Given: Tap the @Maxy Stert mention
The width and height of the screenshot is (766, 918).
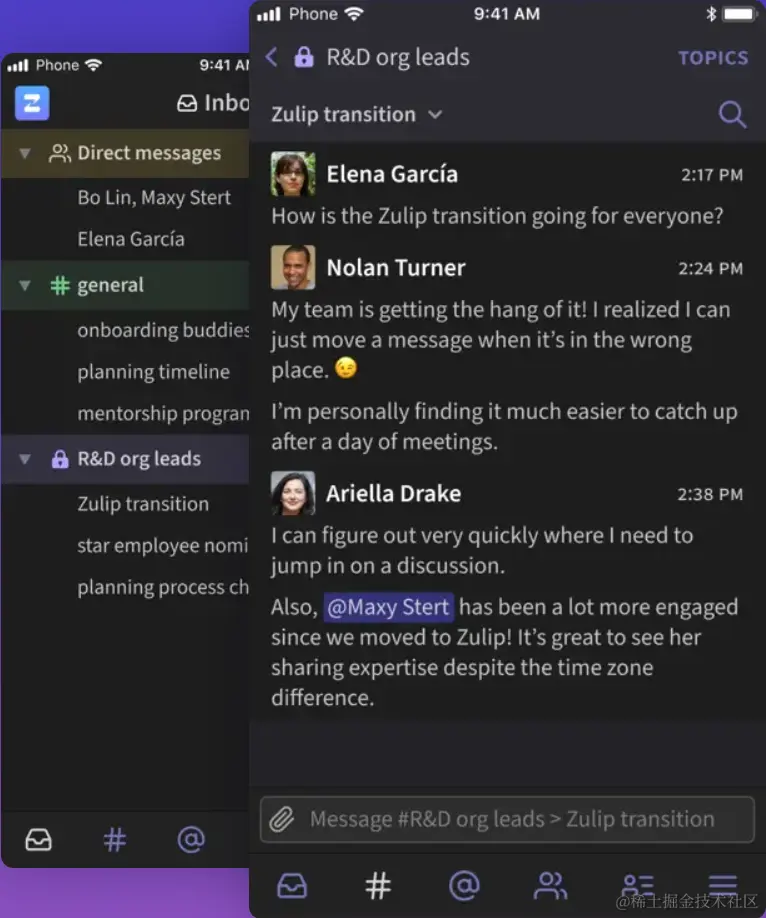Looking at the screenshot, I should coord(389,607).
